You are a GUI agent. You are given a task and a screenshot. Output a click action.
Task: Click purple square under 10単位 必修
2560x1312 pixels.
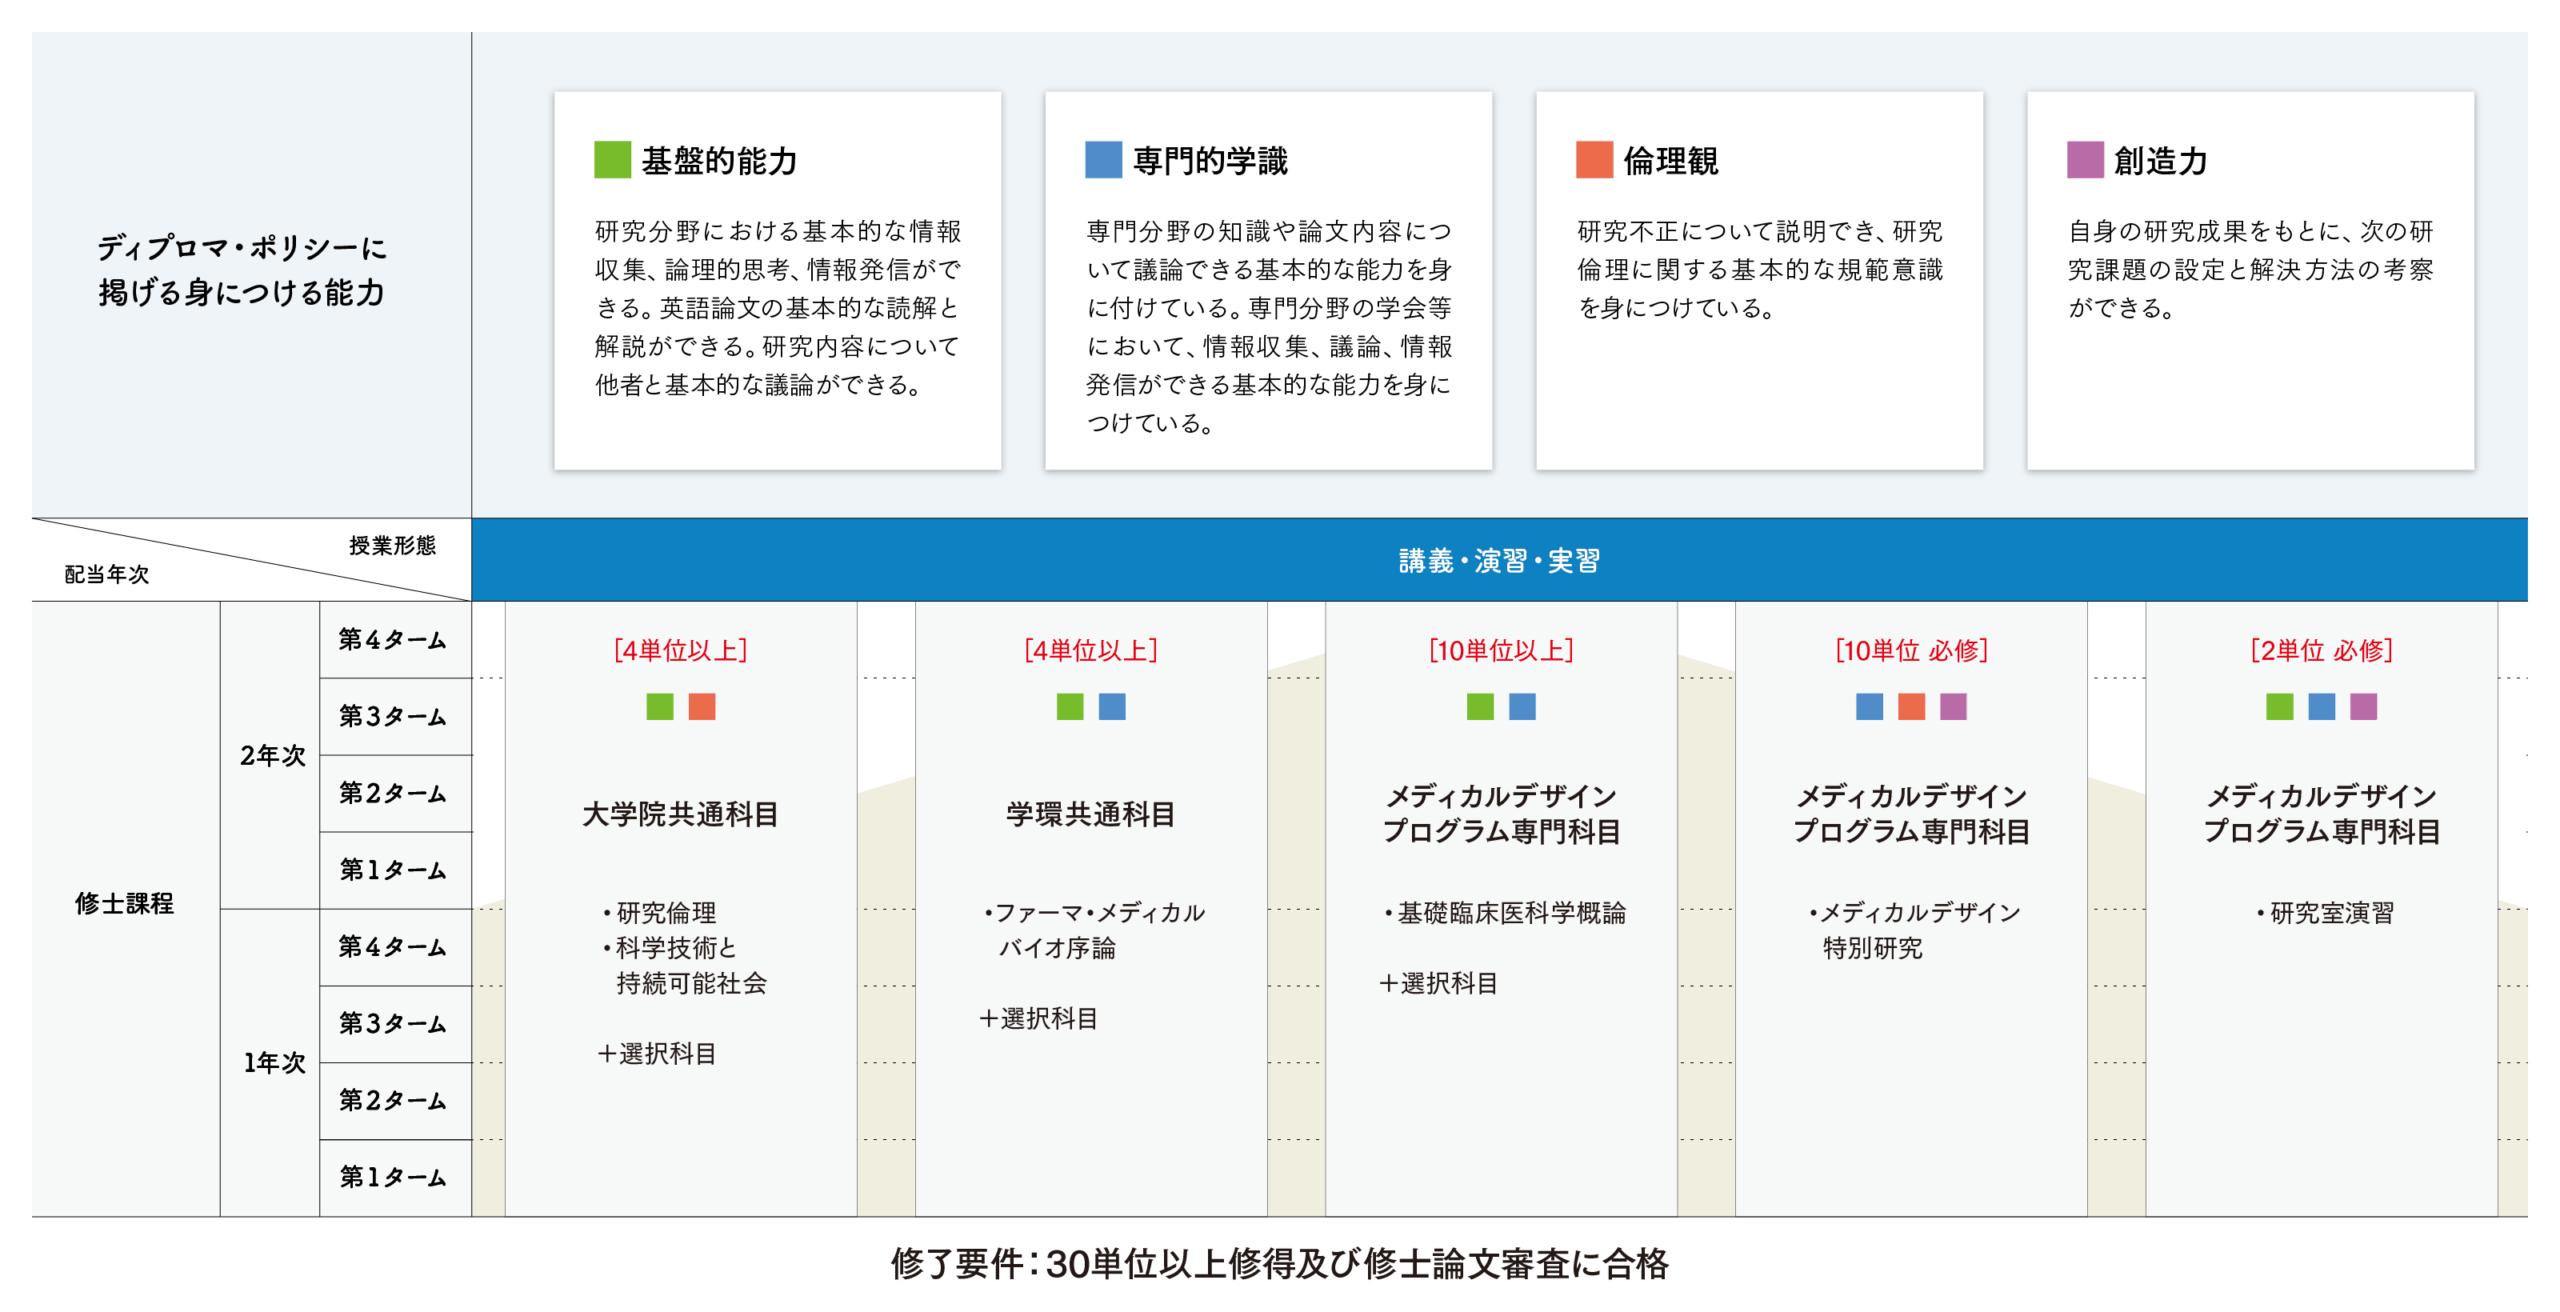click(1953, 707)
